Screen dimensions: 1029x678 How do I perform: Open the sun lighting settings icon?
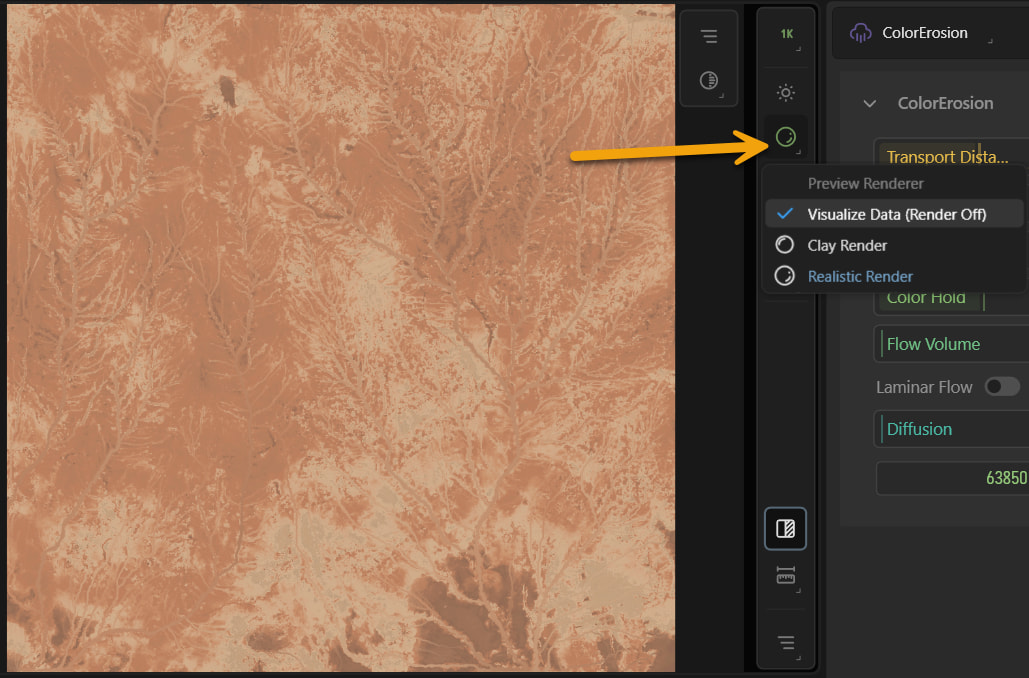[x=786, y=93]
